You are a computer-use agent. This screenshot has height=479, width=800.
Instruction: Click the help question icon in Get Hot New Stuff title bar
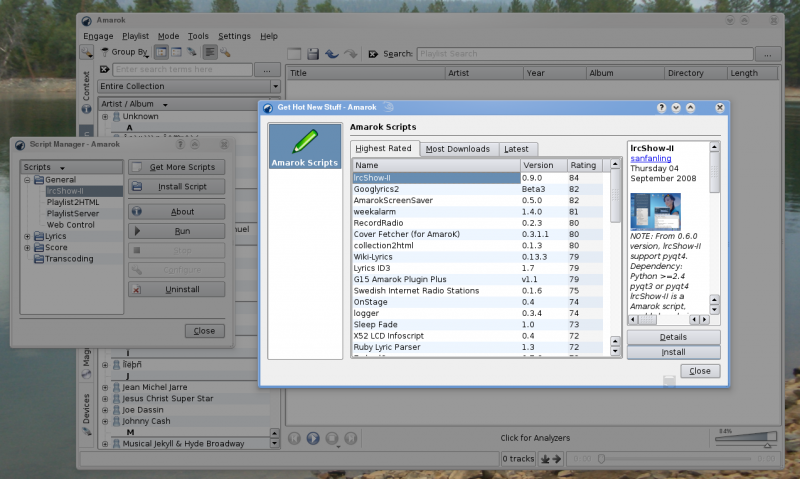[x=661, y=108]
